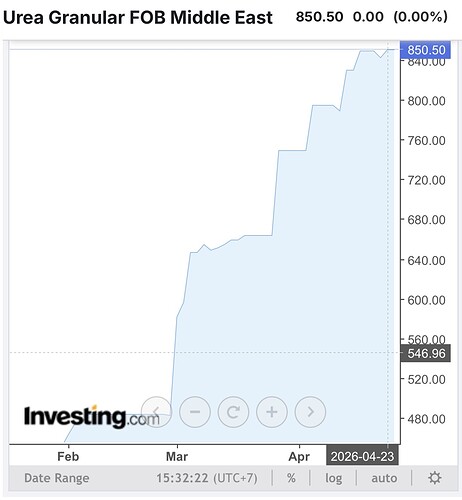Zoom out using minus button
The width and height of the screenshot is (462, 500).
coord(195,412)
